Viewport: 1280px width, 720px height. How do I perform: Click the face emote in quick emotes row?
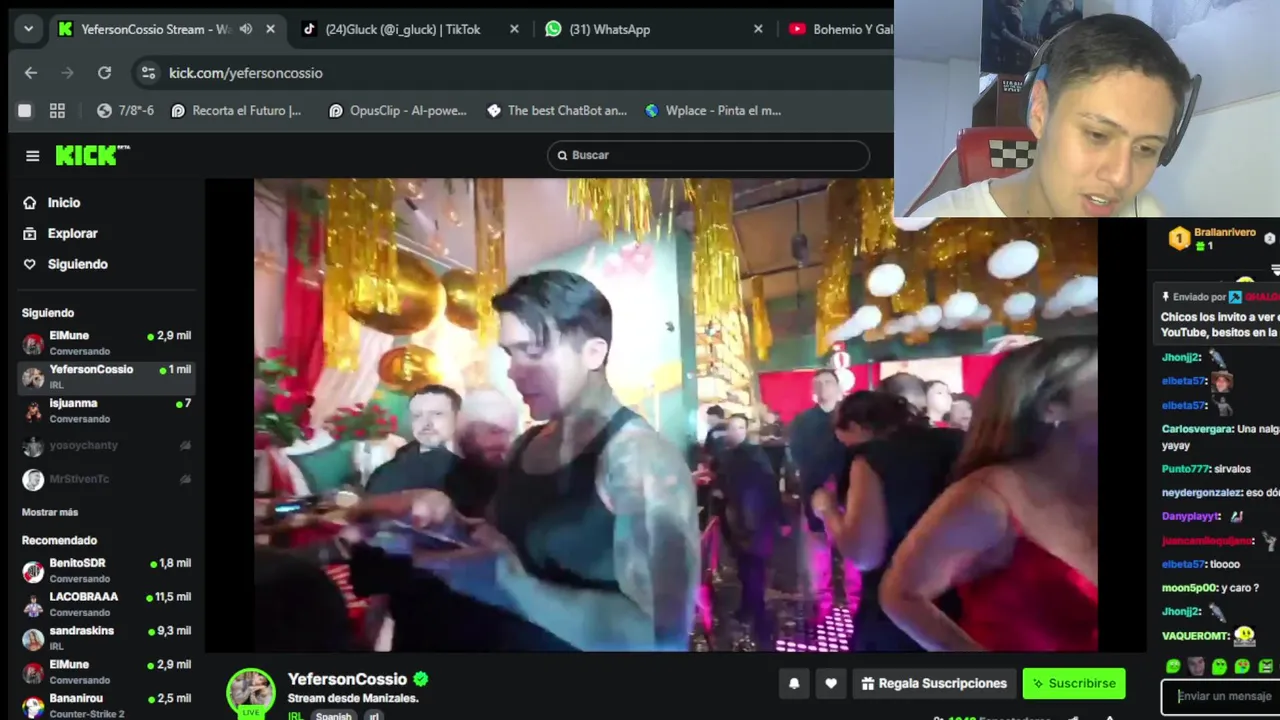click(x=1196, y=667)
